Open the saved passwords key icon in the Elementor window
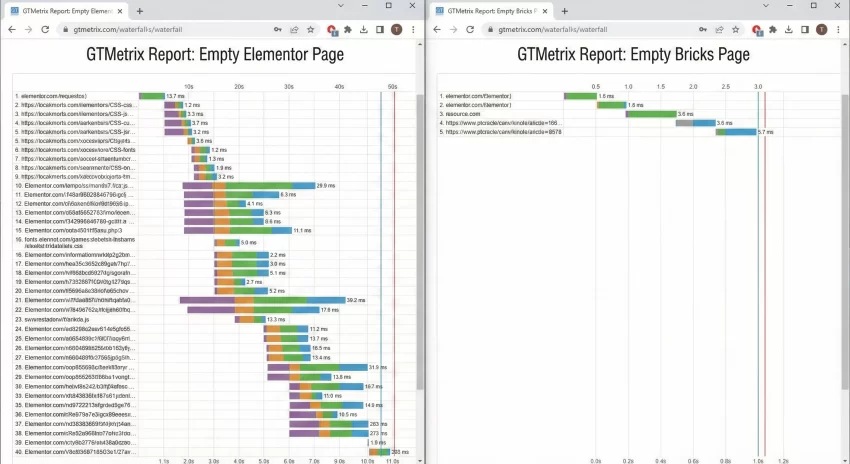 click(278, 29)
